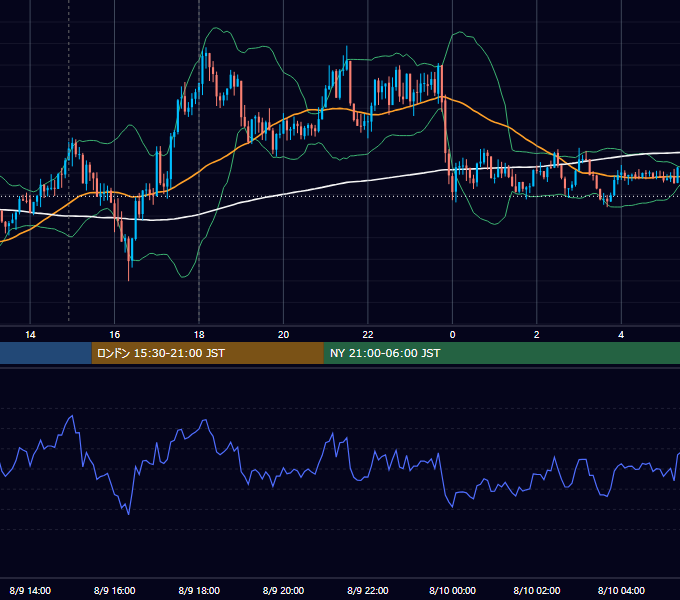
Task: Click the blue session bar before ロンドン
Action: (x=46, y=353)
